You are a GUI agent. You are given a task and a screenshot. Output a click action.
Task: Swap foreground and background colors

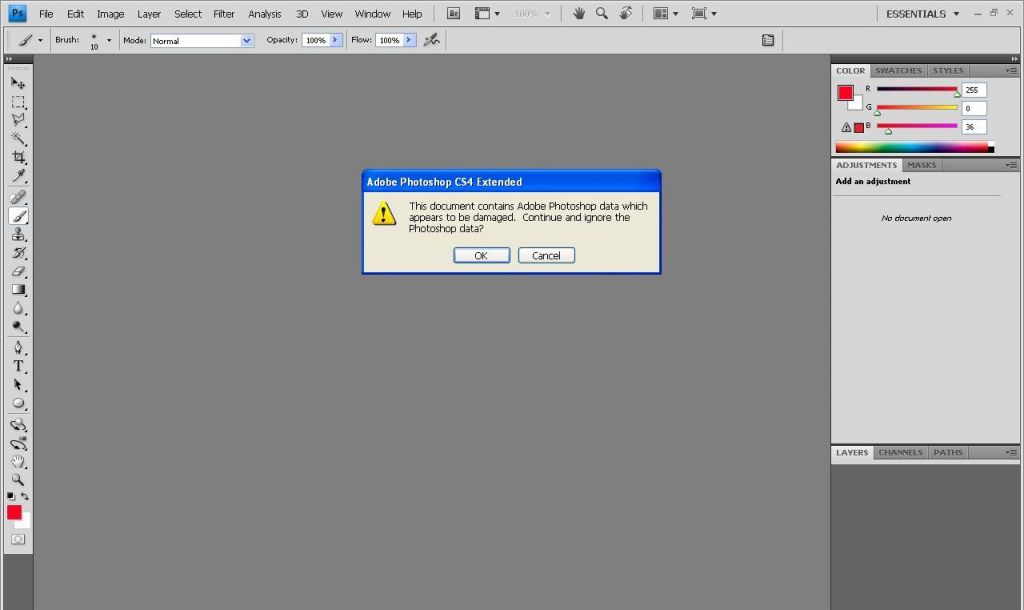[25, 496]
